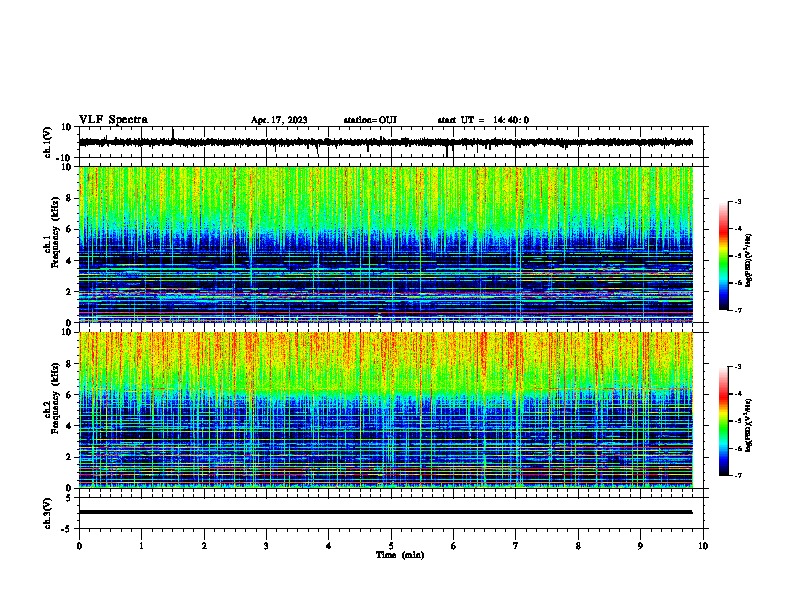Click time-axis tick label 7

tap(516, 546)
